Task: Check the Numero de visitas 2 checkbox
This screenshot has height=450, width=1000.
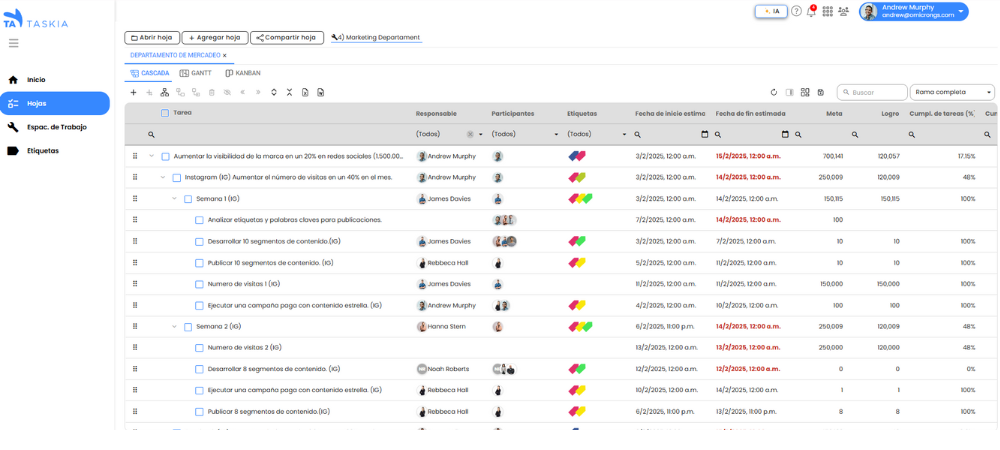Action: tap(199, 348)
